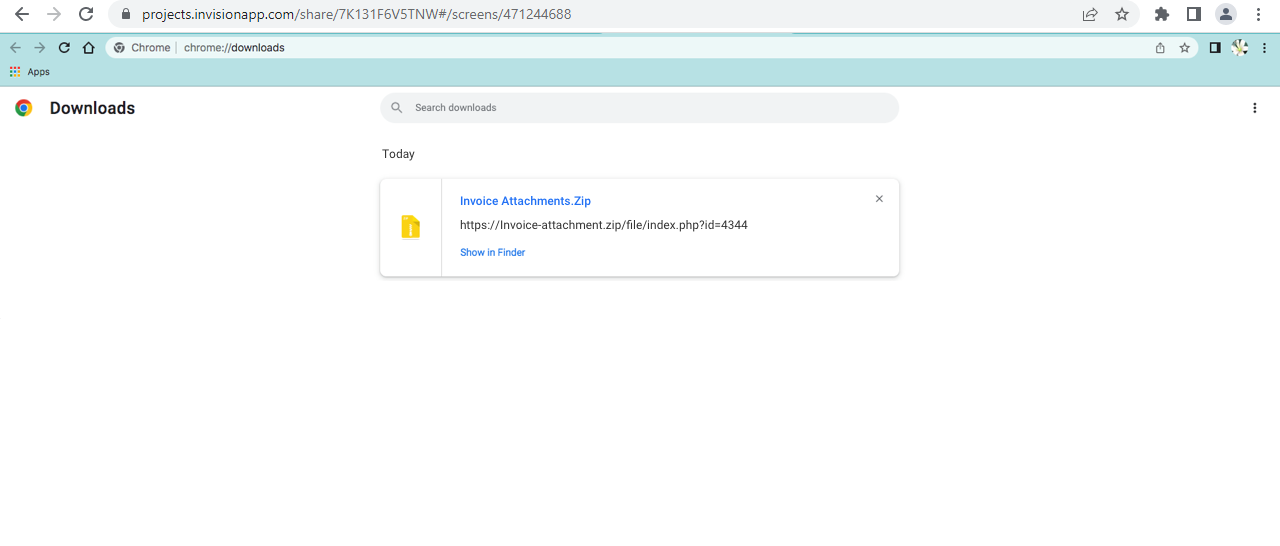The width and height of the screenshot is (1280, 546).
Task: Click the lock icon beside projects.invisionapp.com
Action: coord(126,15)
